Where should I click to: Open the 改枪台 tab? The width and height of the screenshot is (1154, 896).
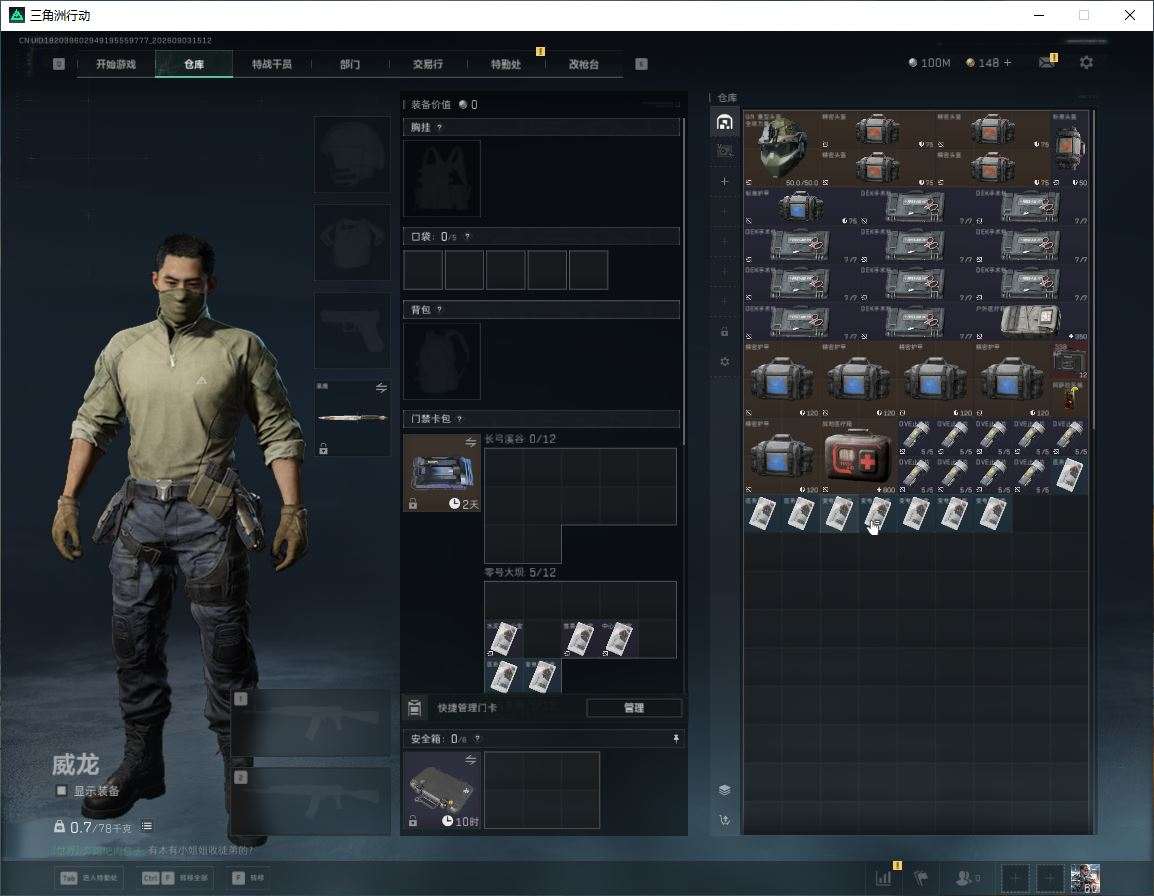tap(584, 64)
